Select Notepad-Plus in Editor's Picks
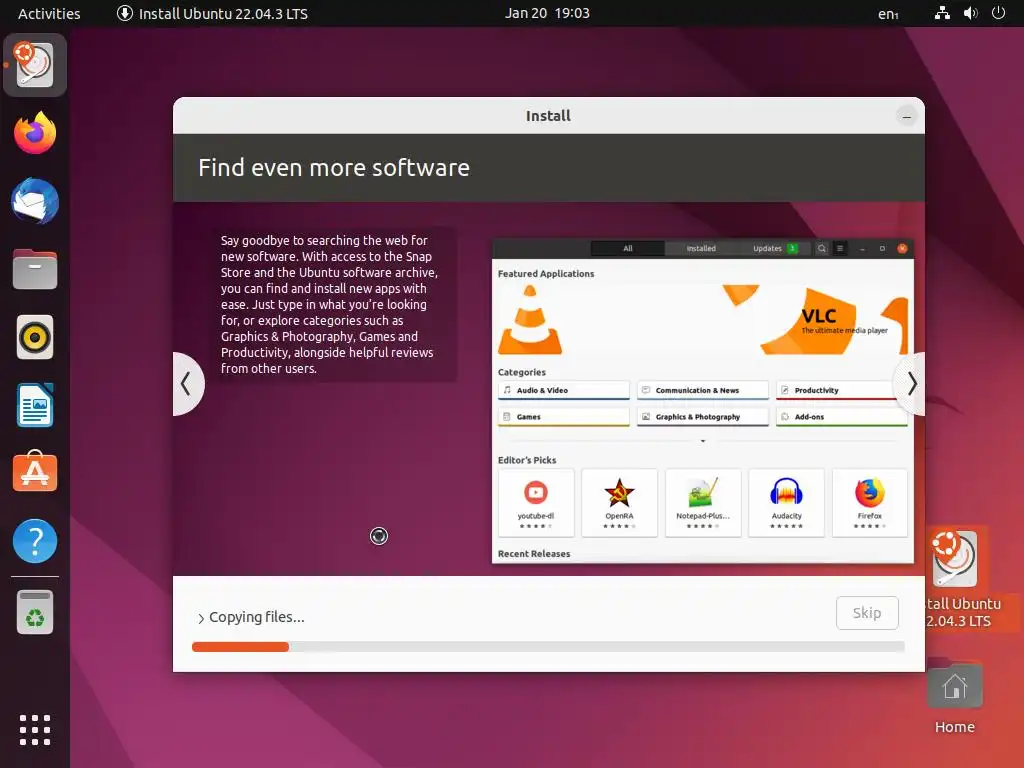 click(703, 502)
